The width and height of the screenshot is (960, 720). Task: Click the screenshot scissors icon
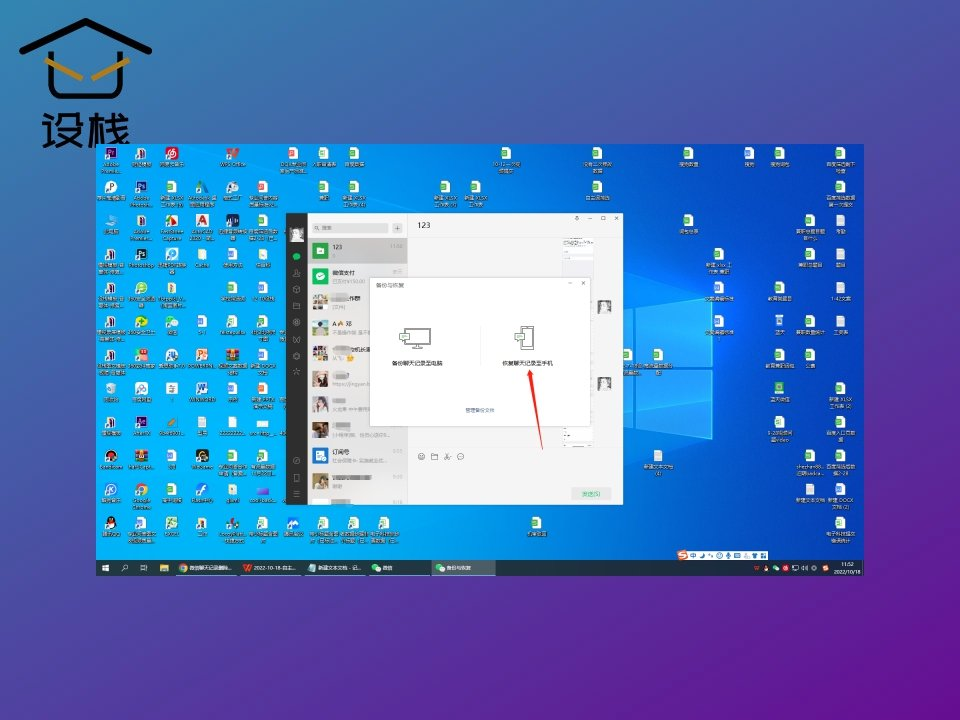(447, 457)
